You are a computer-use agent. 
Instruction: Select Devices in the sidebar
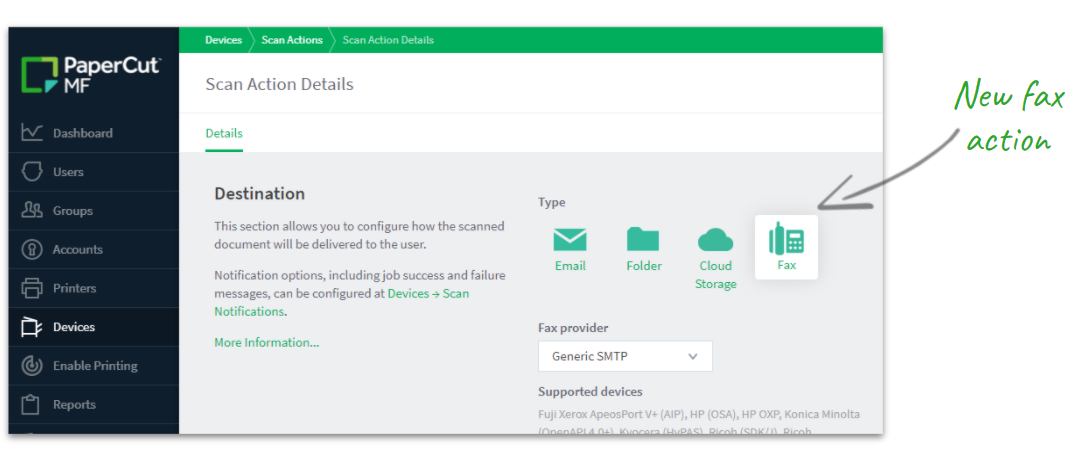point(94,327)
